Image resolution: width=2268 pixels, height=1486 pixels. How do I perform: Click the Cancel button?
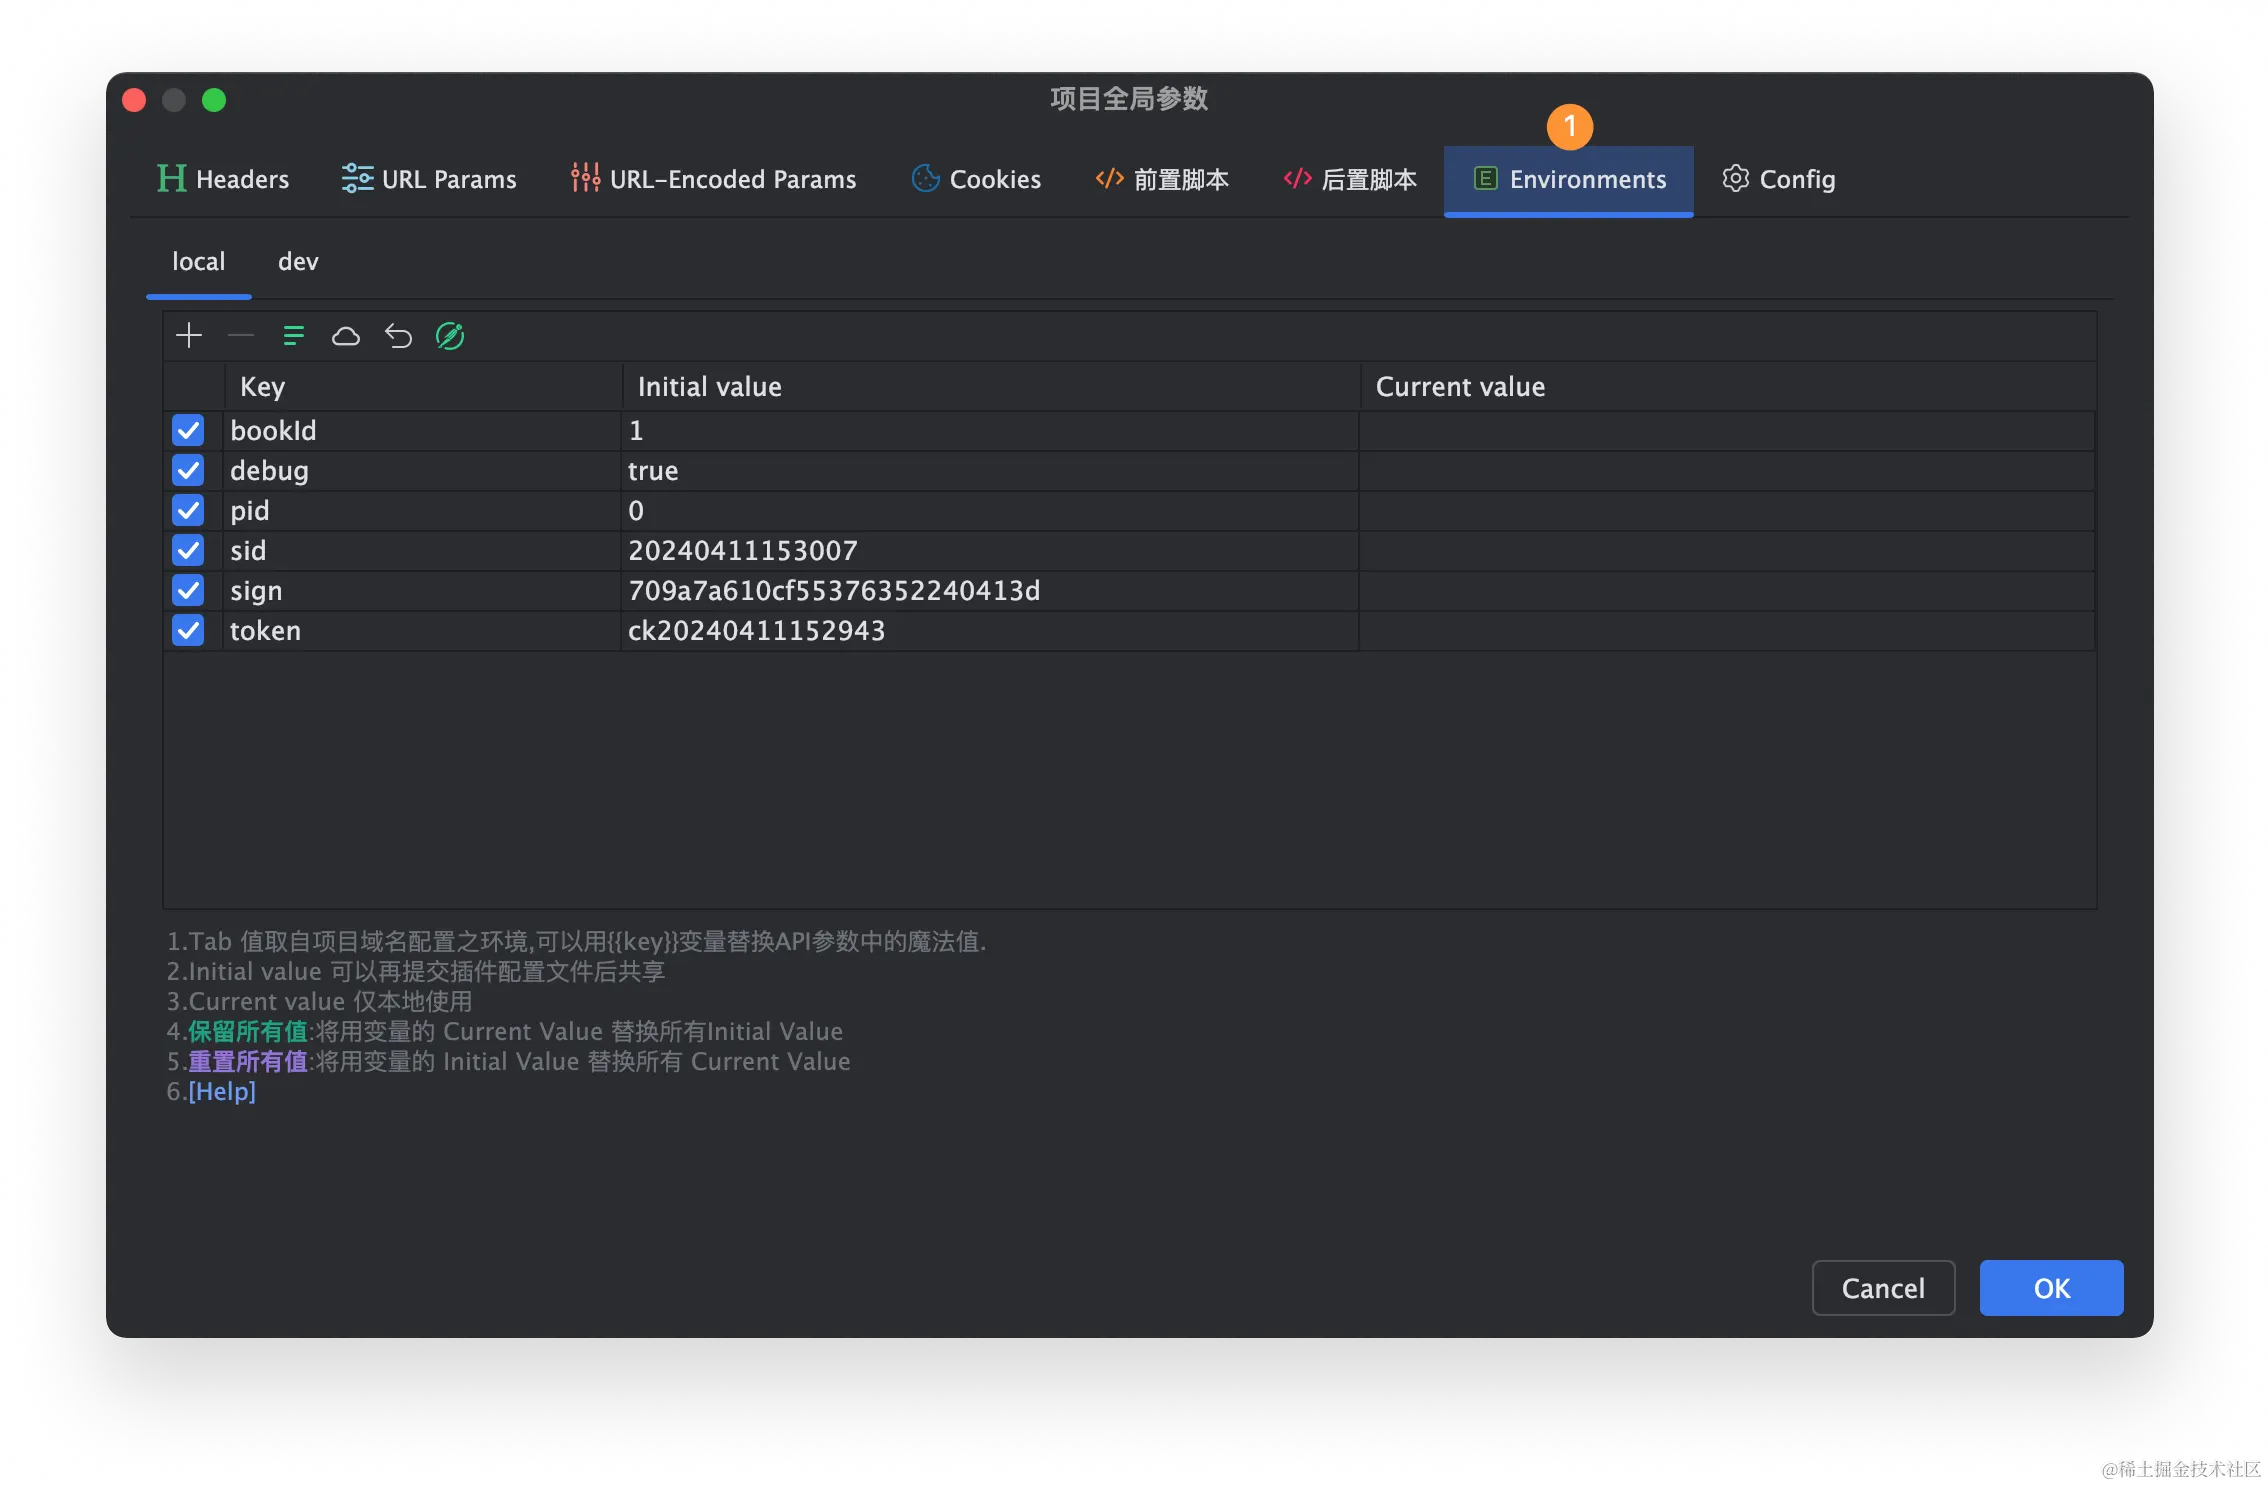pyautogui.click(x=1883, y=1288)
